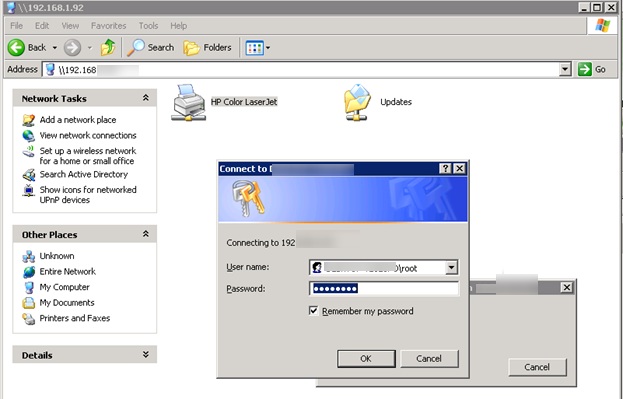Click inside the Password field

tap(384, 289)
